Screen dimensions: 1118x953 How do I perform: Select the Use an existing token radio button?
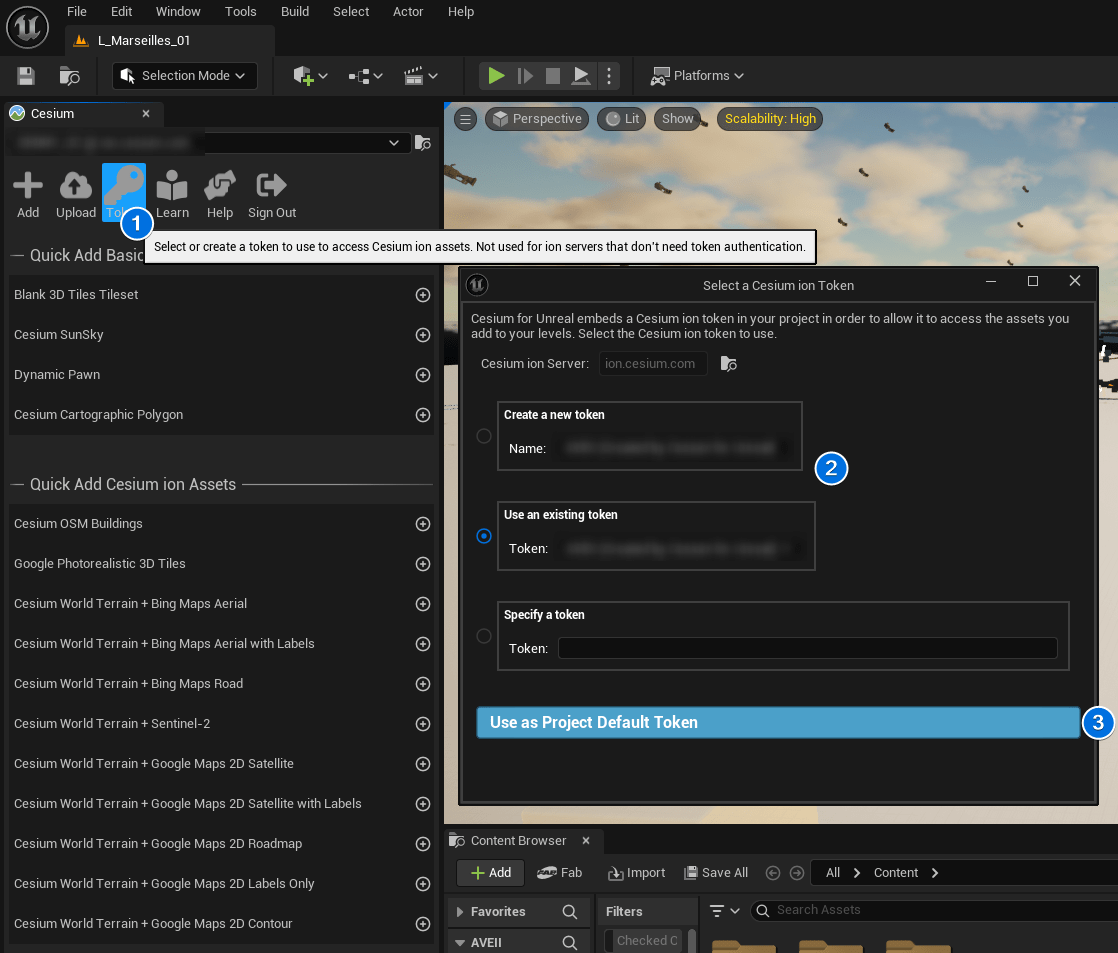pyautogui.click(x=484, y=536)
